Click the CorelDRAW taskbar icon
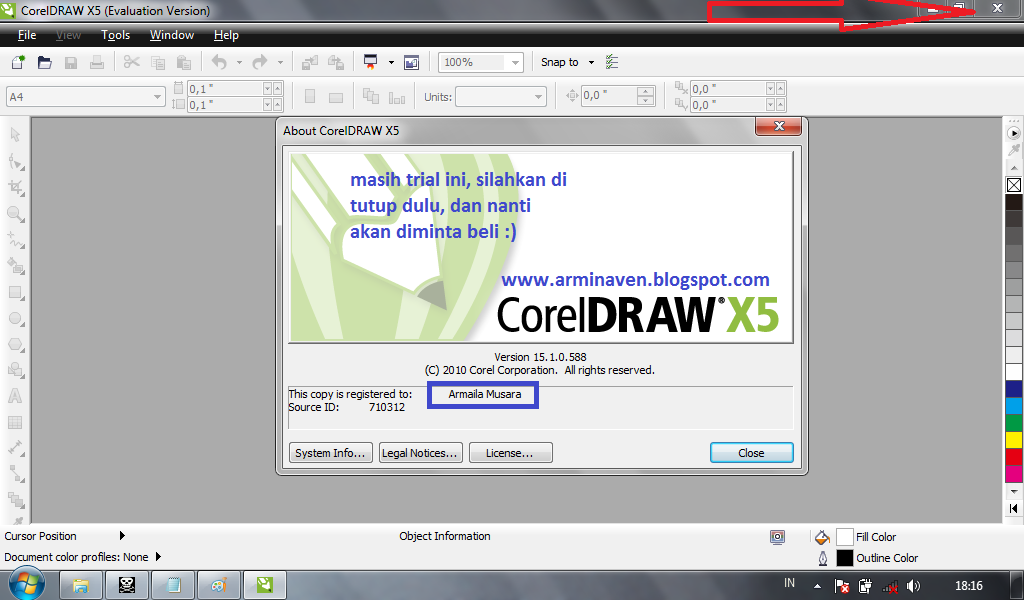Image resolution: width=1024 pixels, height=600 pixels. (x=264, y=585)
